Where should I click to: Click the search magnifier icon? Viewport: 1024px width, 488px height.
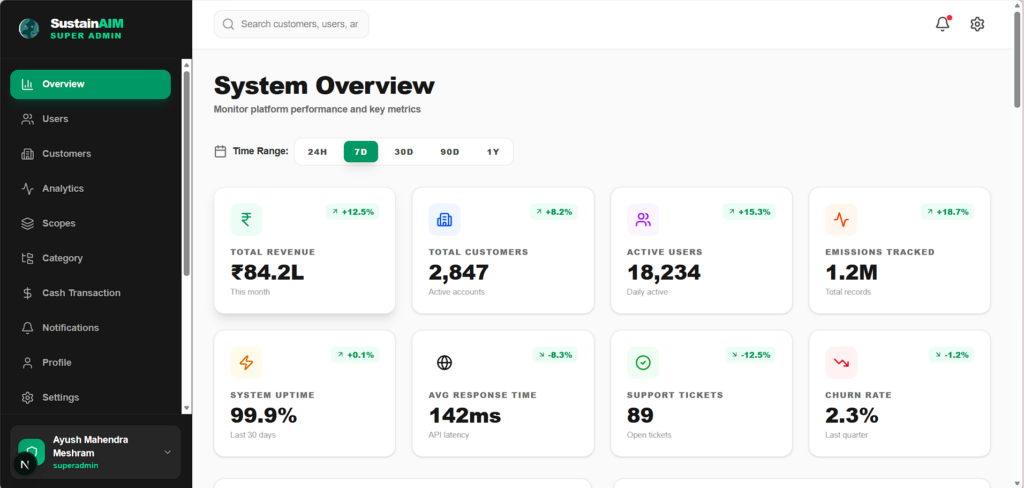coord(228,24)
